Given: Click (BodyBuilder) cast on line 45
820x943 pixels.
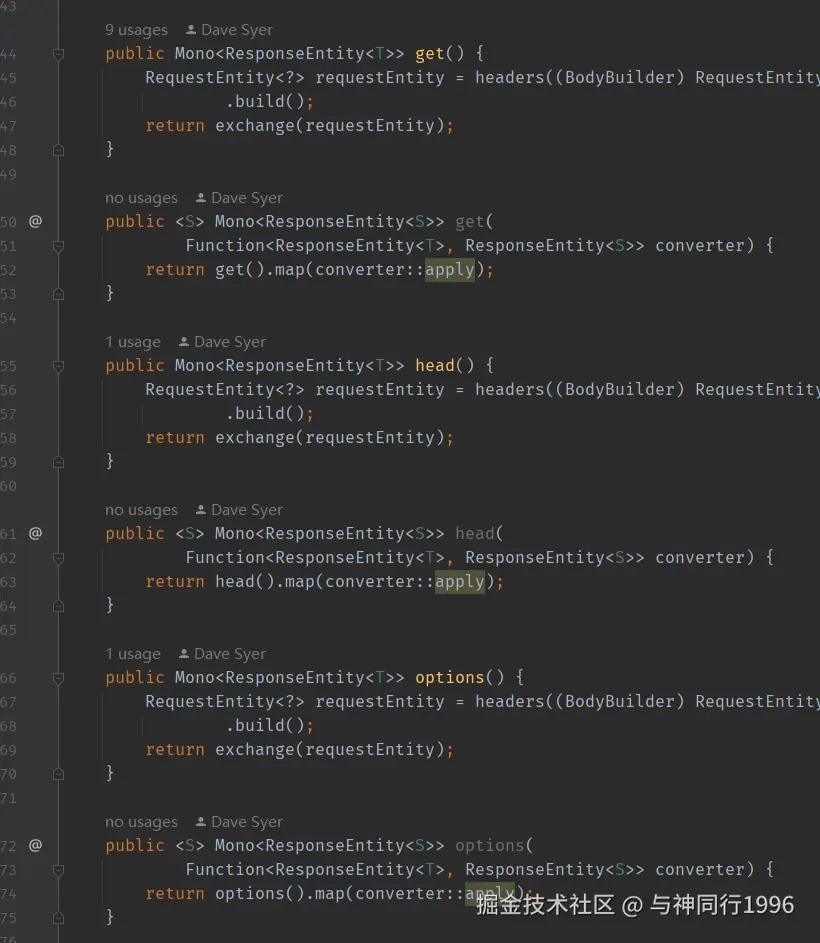Looking at the screenshot, I should 620,78.
